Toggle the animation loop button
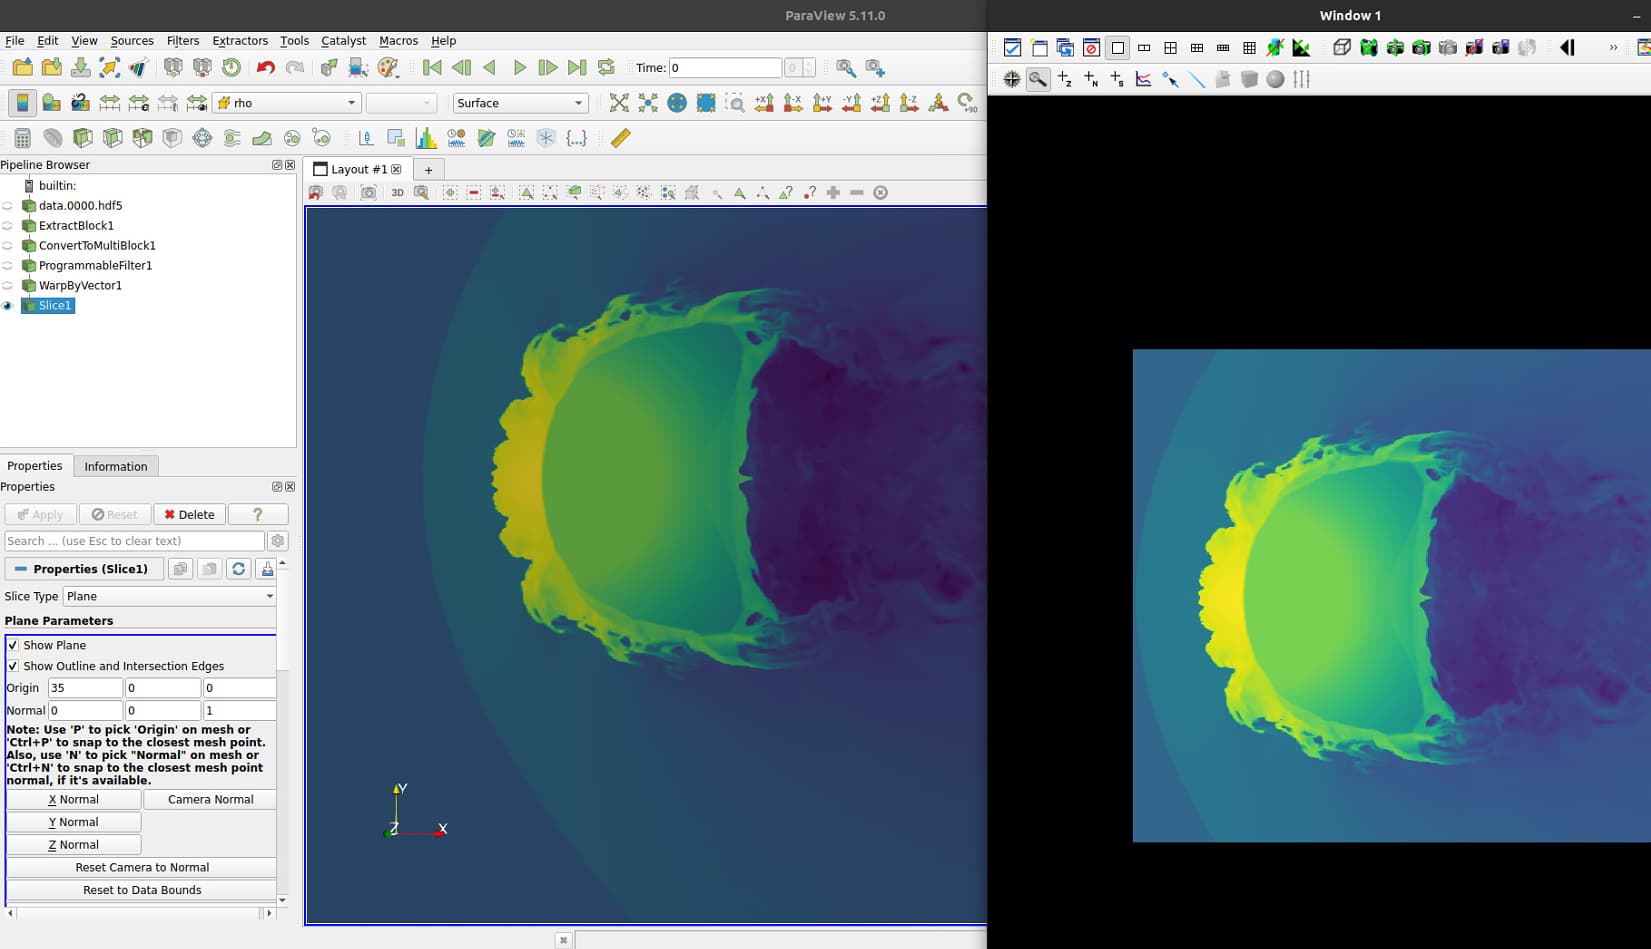This screenshot has width=1651, height=949. (606, 68)
